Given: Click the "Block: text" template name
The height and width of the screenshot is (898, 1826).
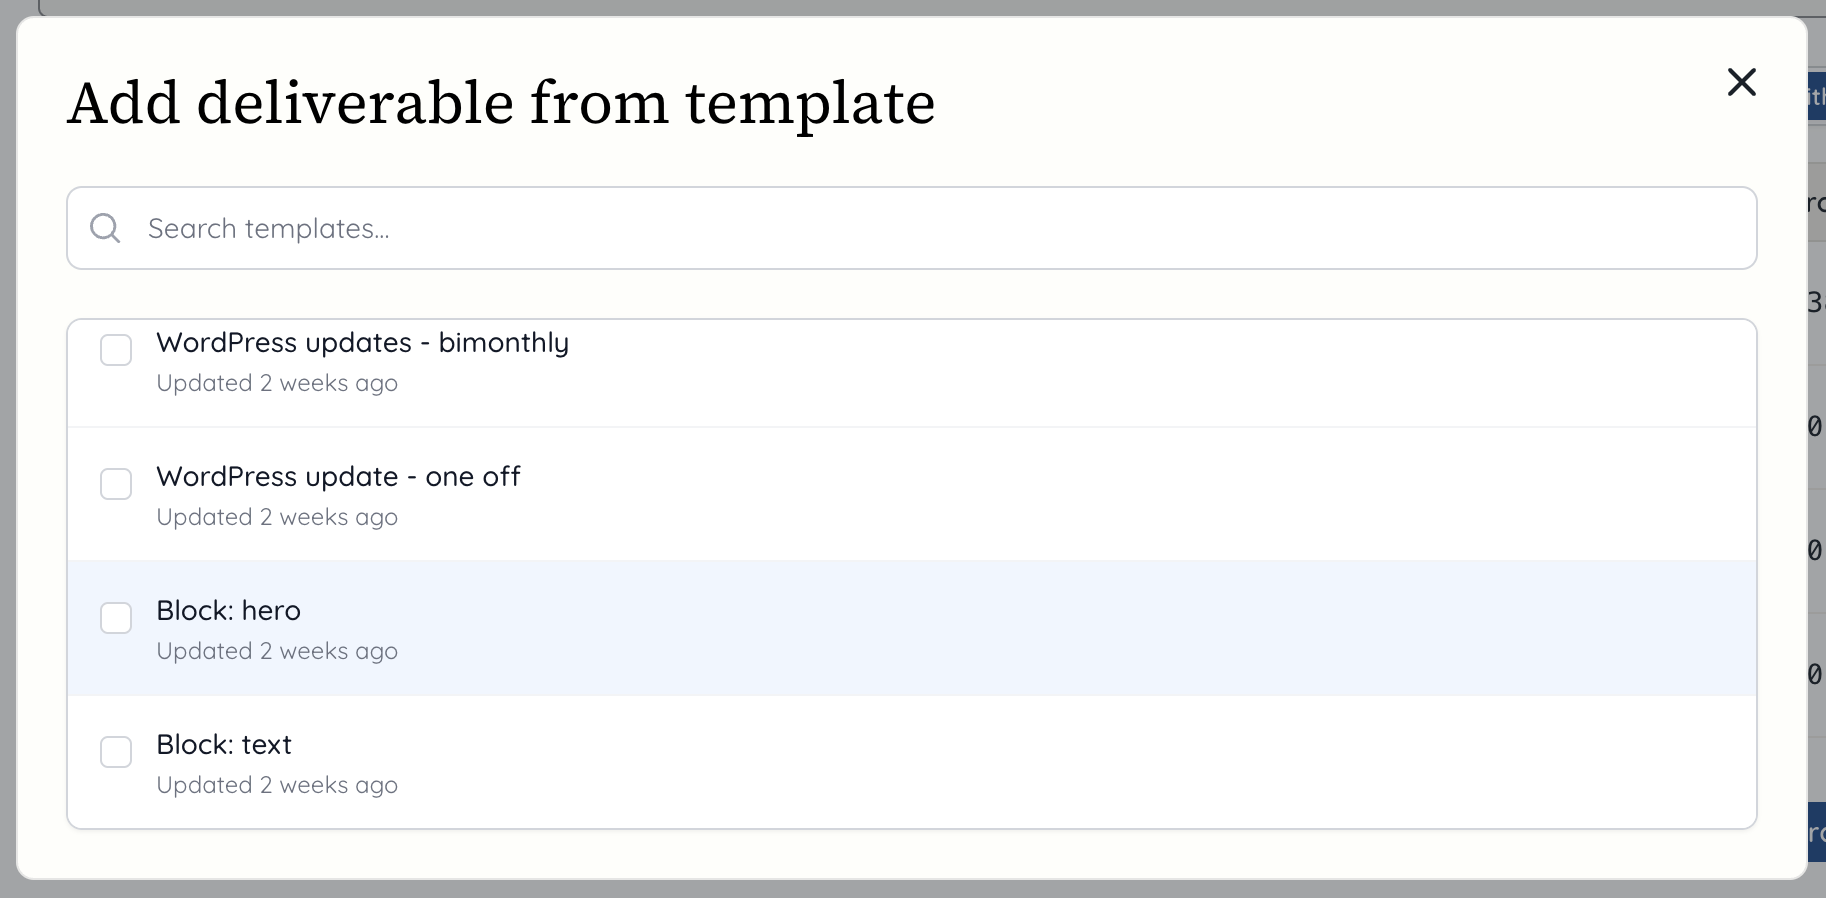Looking at the screenshot, I should (x=224, y=745).
